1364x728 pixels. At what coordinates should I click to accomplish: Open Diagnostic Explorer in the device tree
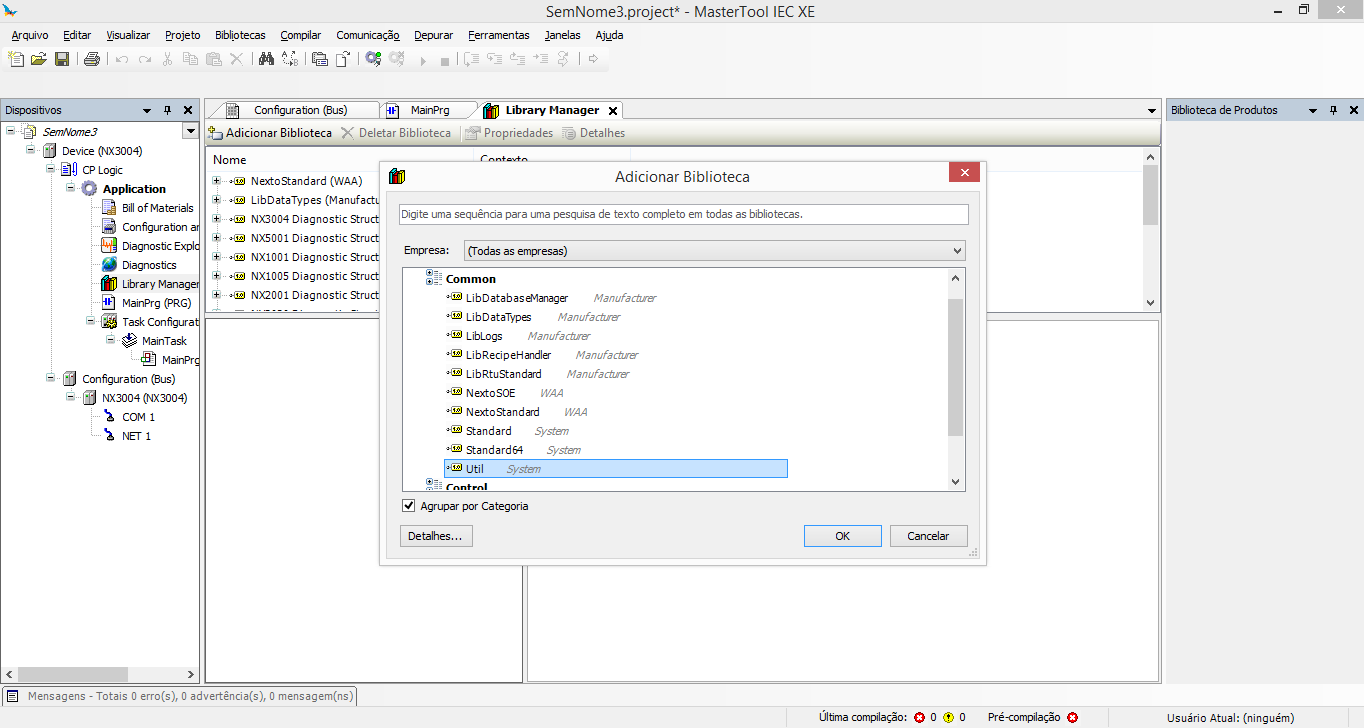click(x=160, y=246)
